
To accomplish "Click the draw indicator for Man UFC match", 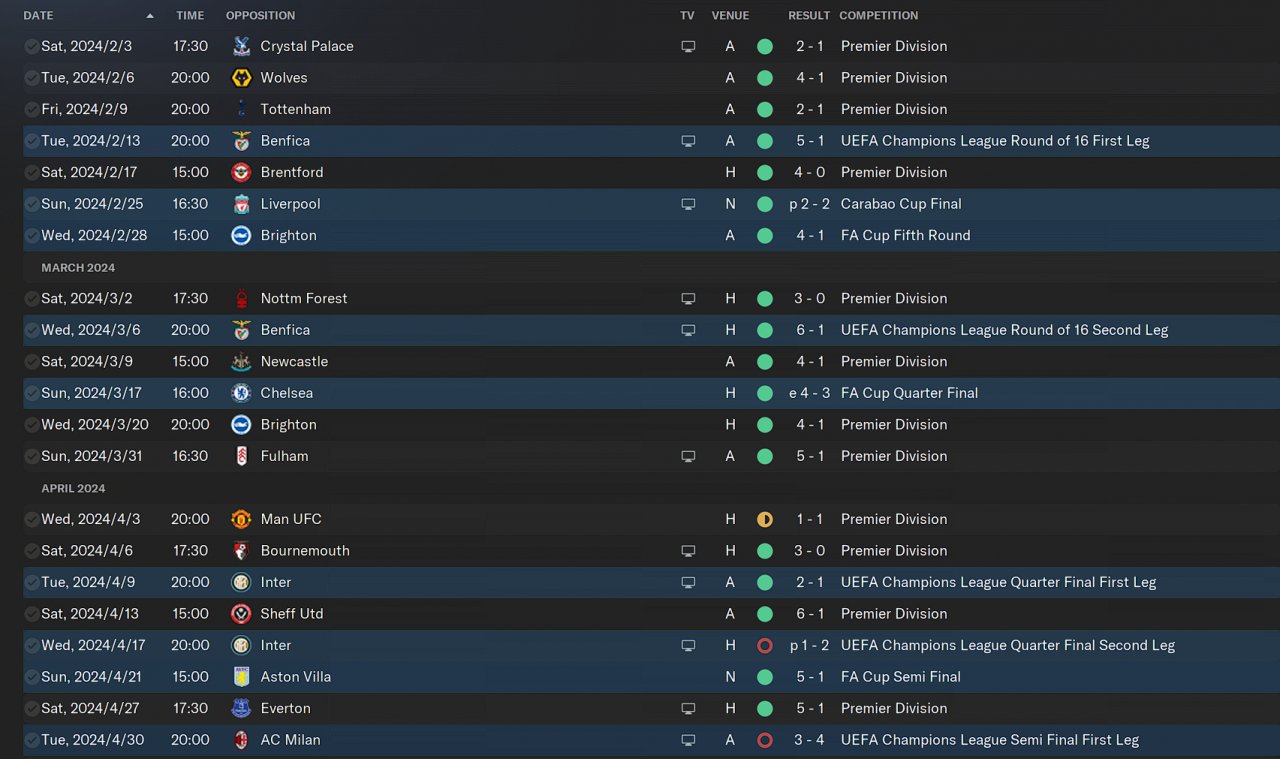I will pos(765,519).
